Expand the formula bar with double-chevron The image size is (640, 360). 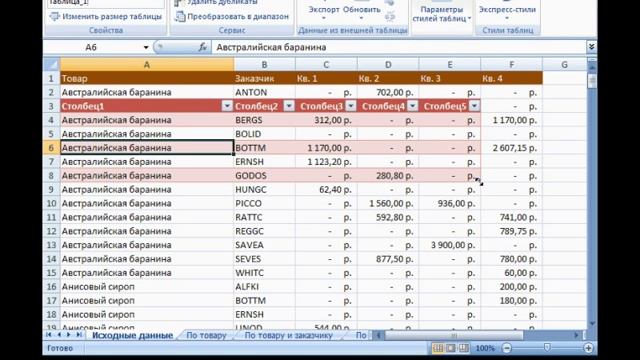click(591, 47)
